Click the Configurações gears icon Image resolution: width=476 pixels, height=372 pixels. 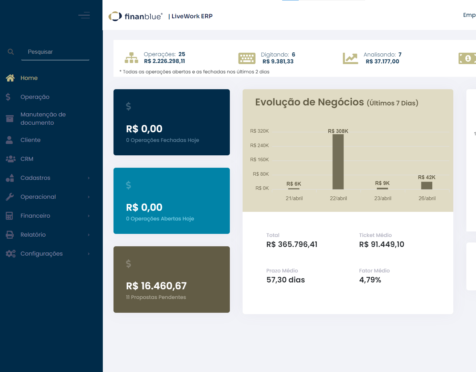[x=10, y=254]
